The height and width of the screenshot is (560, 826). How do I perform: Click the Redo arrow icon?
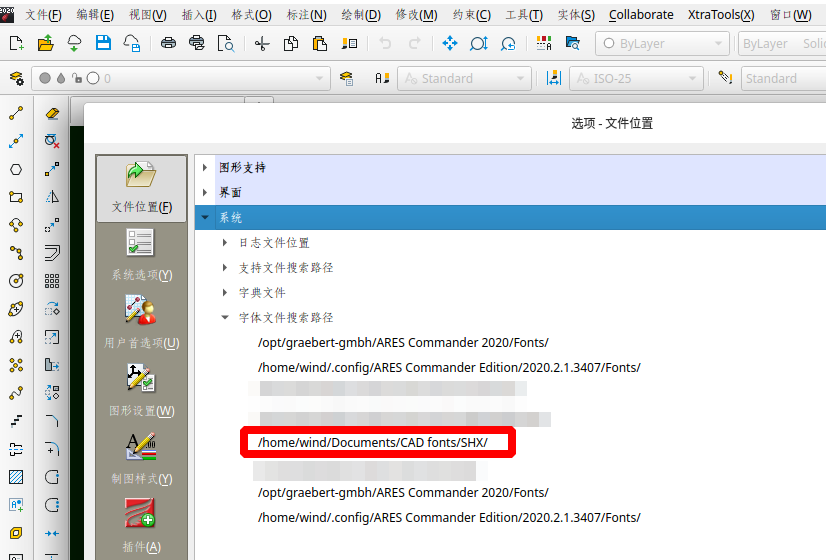coord(415,44)
